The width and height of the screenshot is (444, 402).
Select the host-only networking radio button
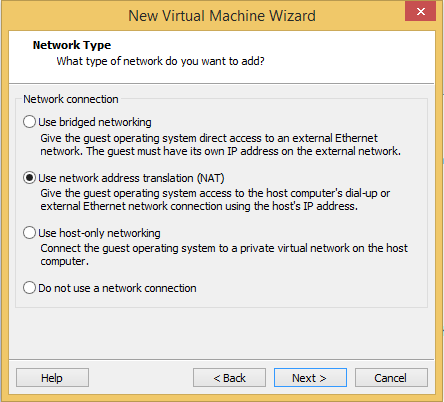pos(29,233)
